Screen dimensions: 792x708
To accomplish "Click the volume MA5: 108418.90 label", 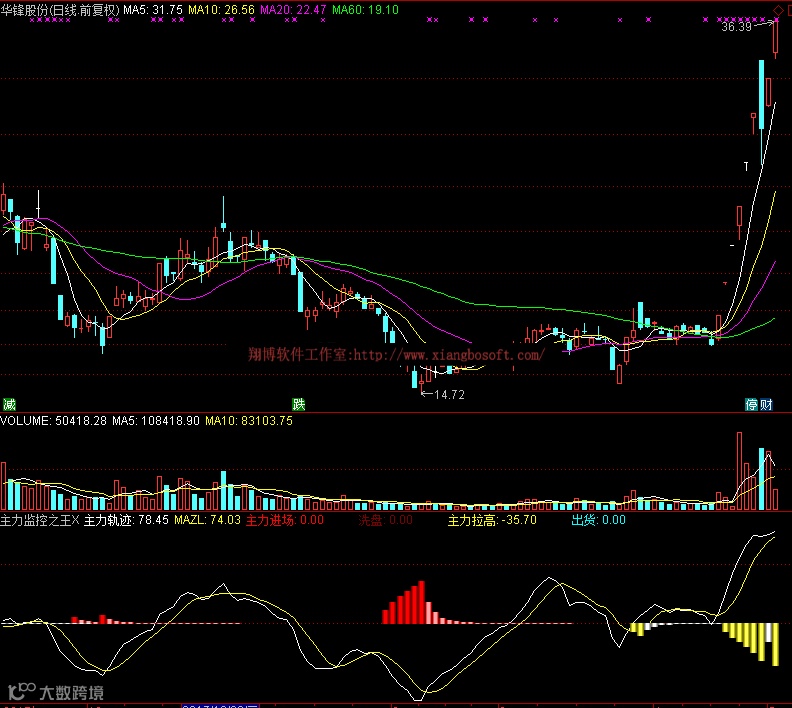I will (156, 421).
